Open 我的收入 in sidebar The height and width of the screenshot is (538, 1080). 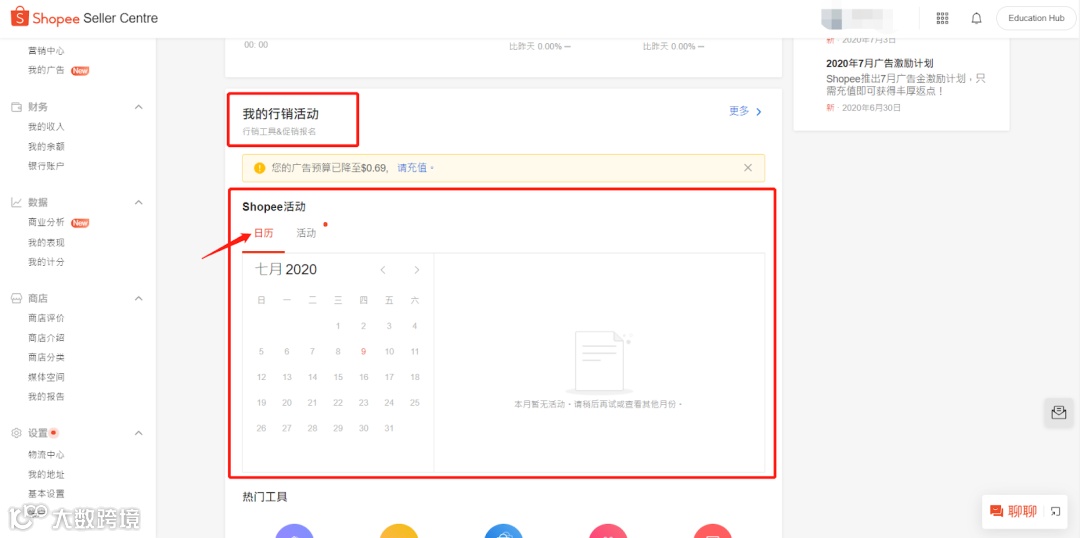pos(46,127)
